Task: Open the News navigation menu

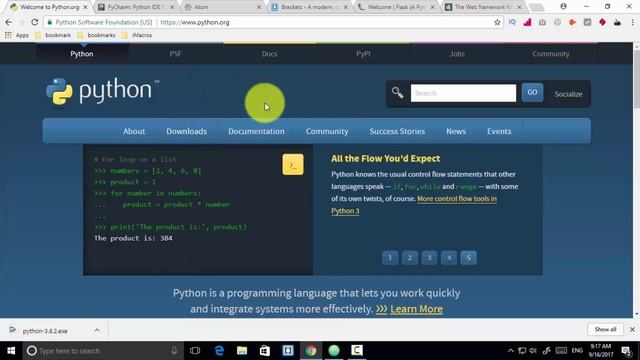Action: click(456, 131)
